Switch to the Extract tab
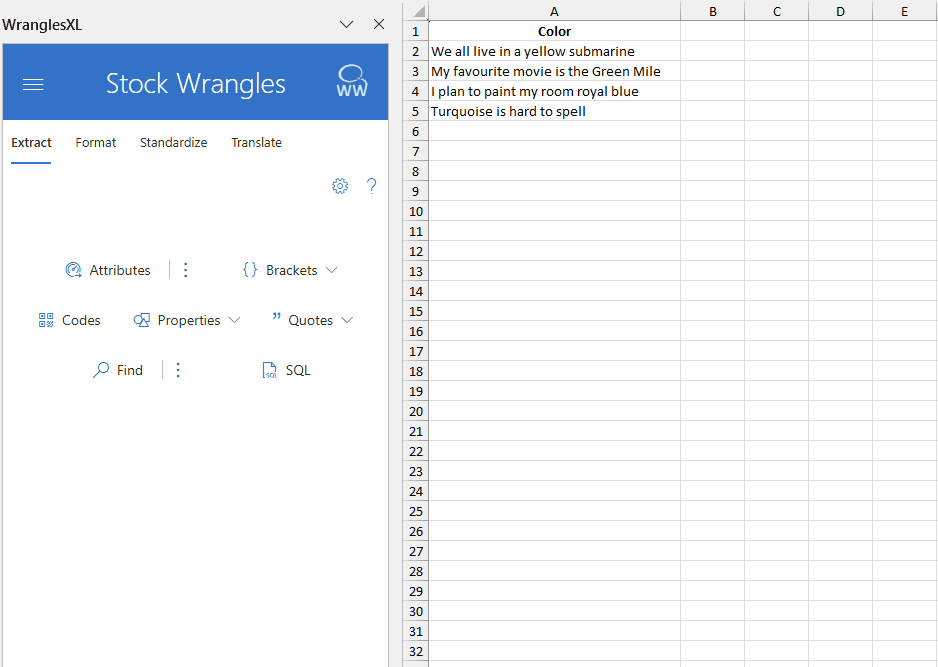This screenshot has height=667, width=938. point(31,142)
